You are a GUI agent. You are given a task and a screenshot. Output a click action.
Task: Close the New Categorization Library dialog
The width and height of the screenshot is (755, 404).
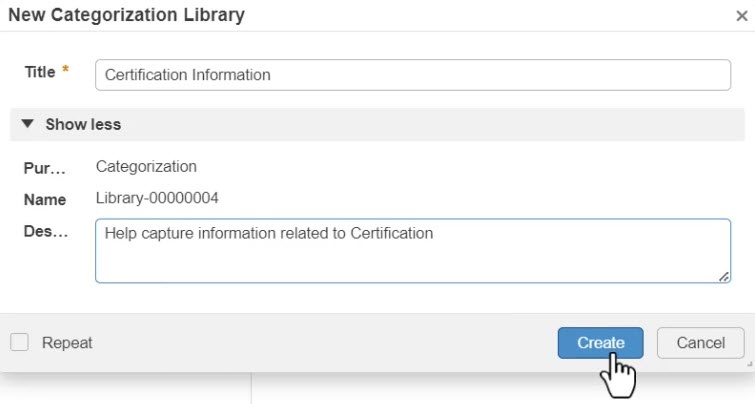coord(740,16)
